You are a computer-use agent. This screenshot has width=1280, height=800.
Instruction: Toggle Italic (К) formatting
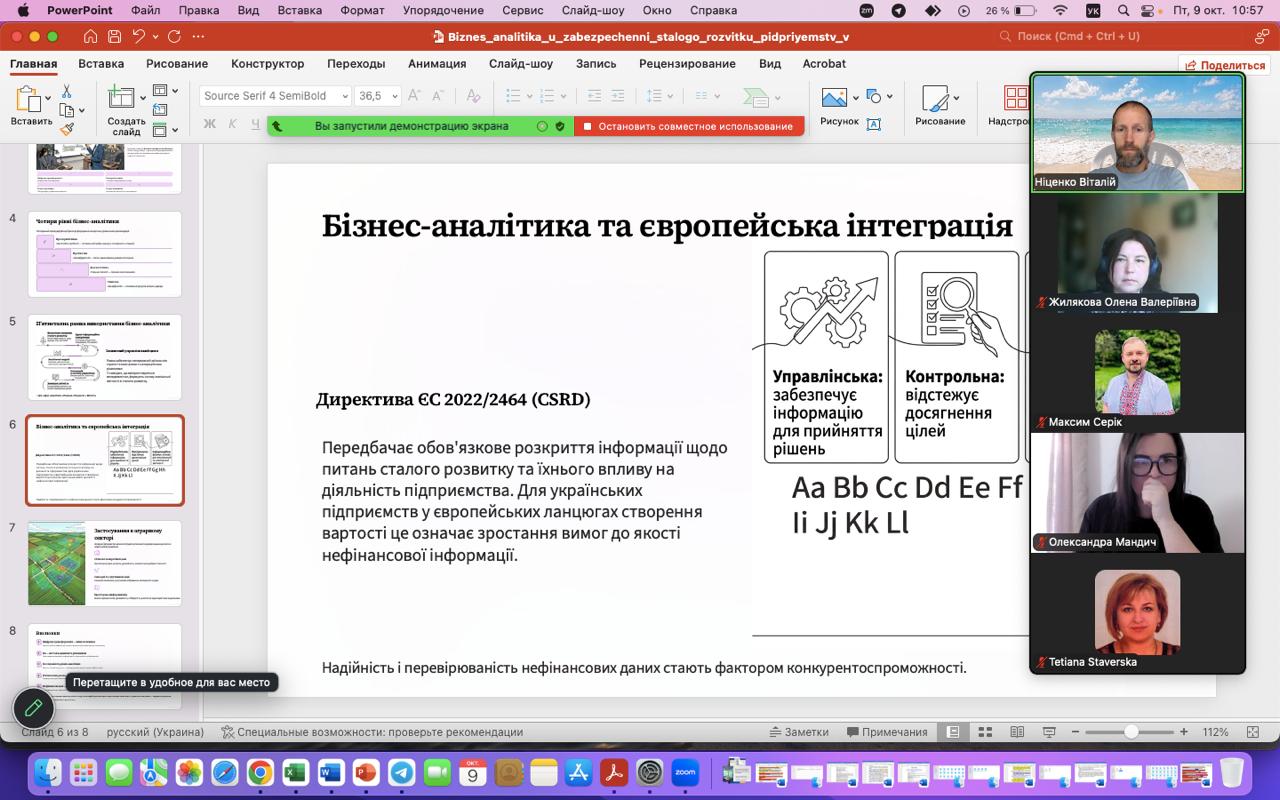coord(232,124)
